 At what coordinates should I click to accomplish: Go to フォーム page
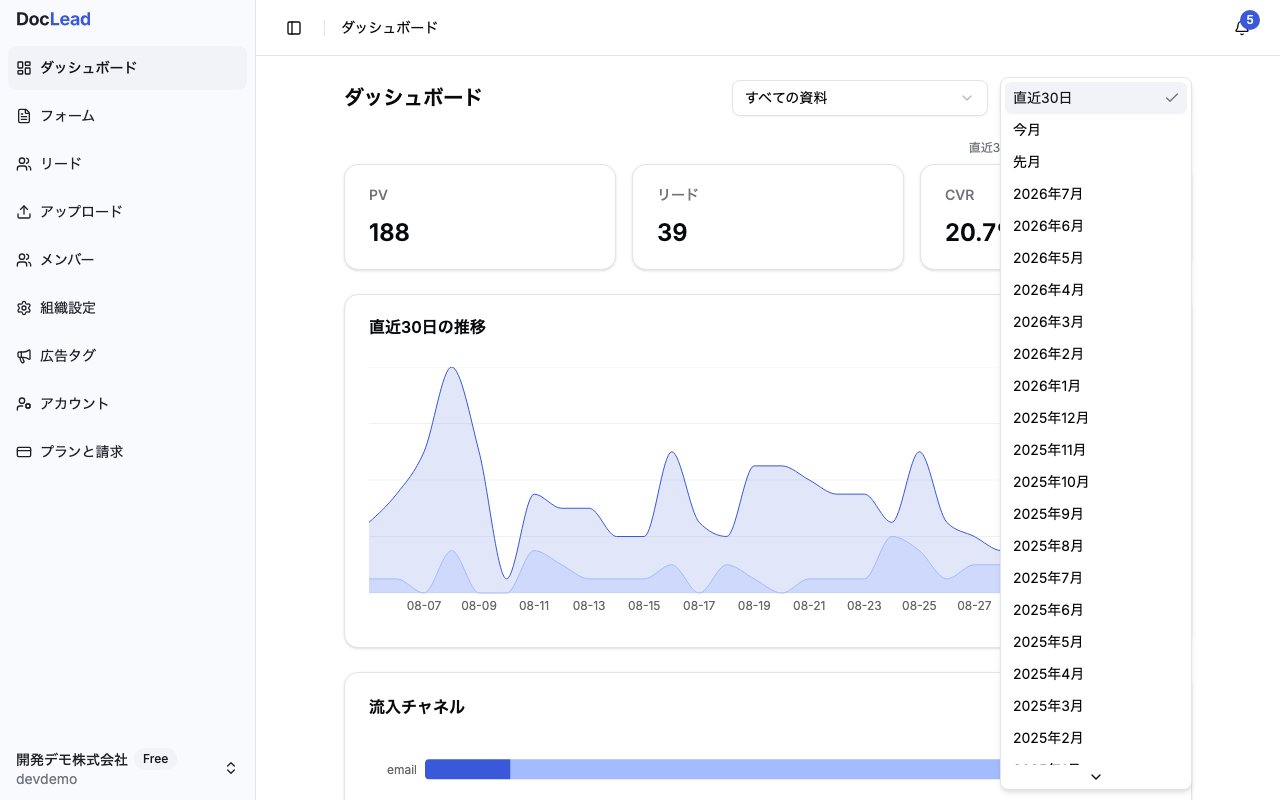tap(127, 116)
